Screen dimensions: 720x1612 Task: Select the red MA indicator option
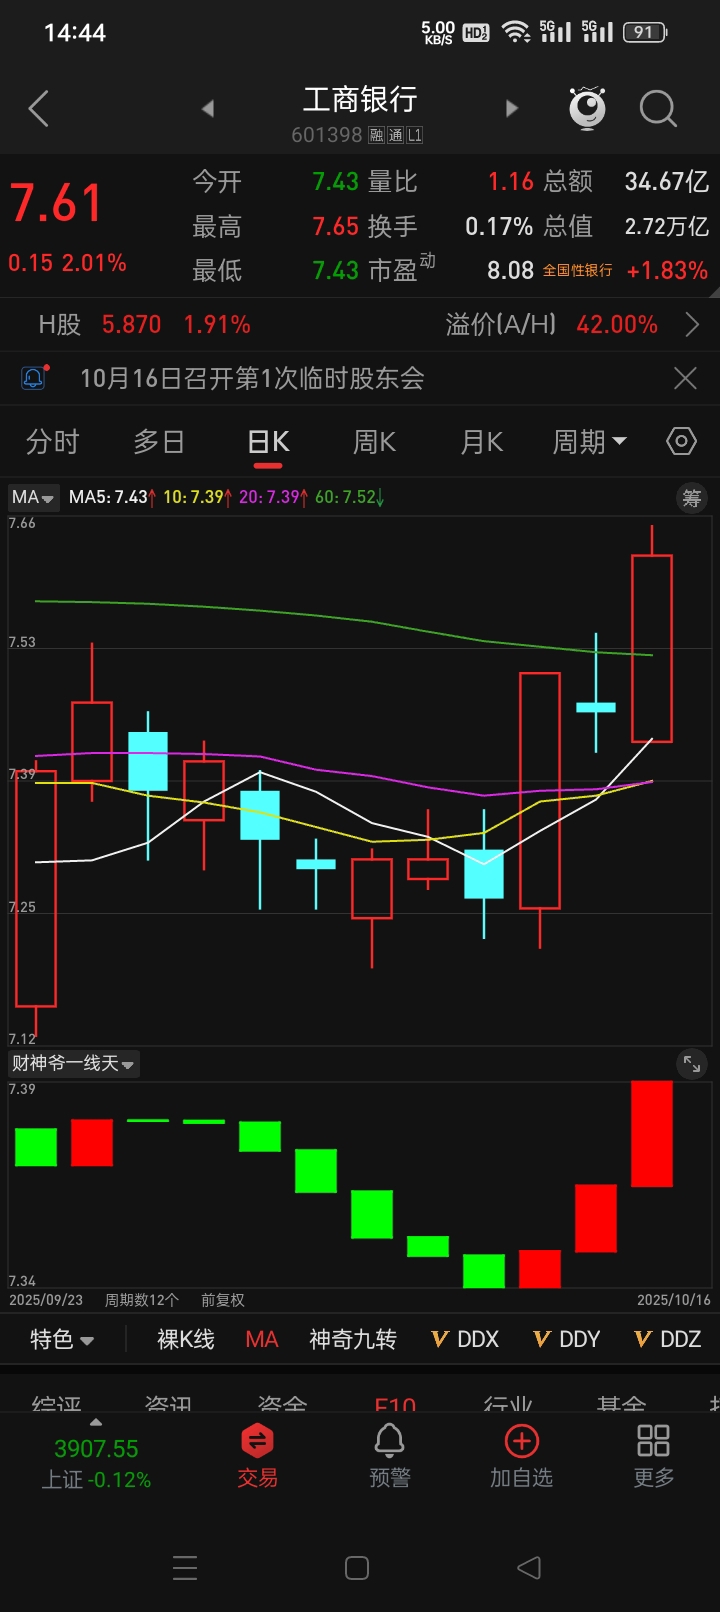coord(262,1339)
